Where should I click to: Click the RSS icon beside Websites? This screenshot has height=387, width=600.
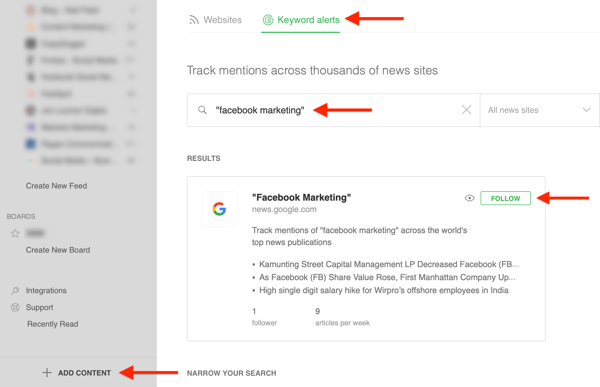pyautogui.click(x=194, y=20)
